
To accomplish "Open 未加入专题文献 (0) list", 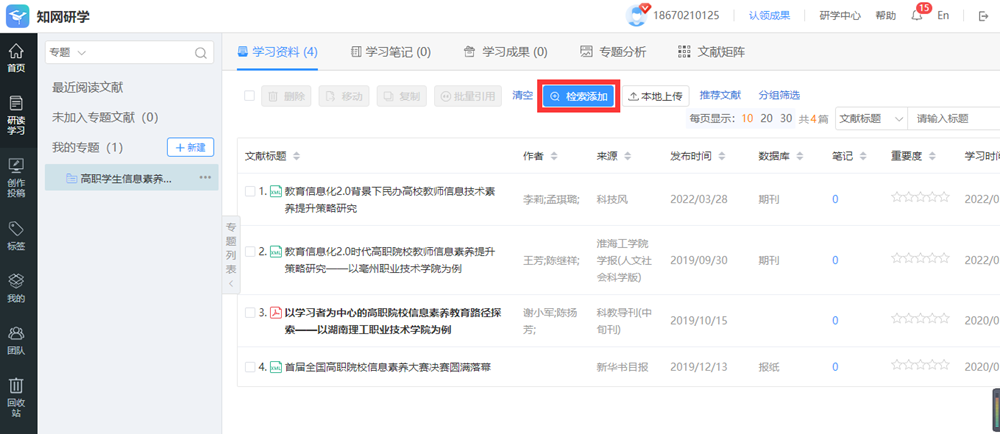I will coord(105,117).
